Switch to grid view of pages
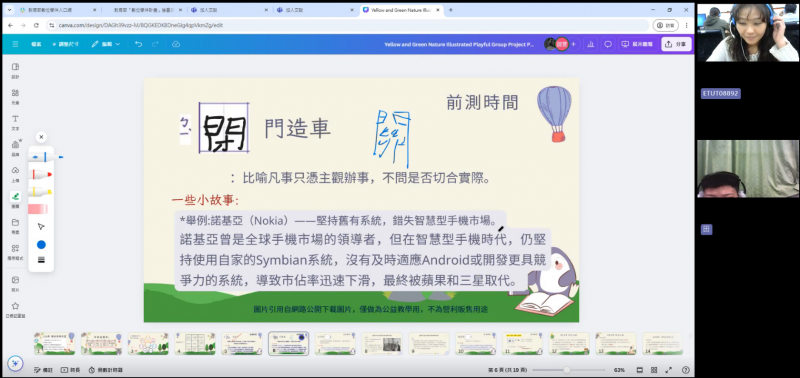This screenshot has height=378, width=800. (654, 370)
